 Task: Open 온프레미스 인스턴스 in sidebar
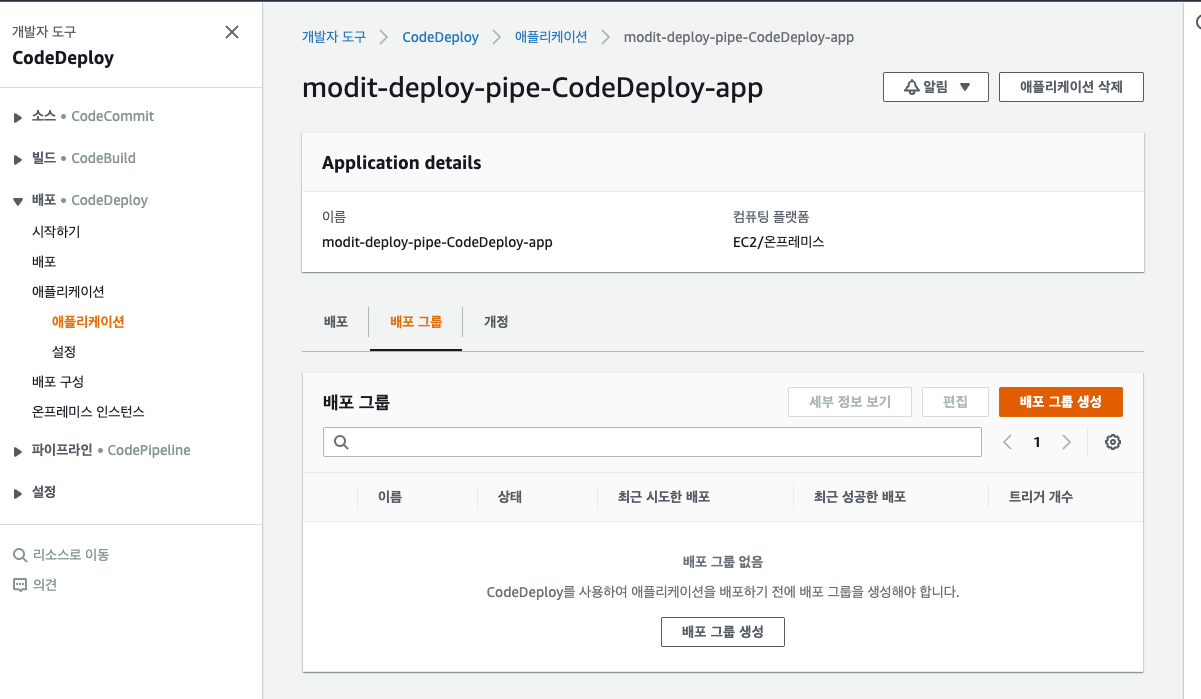(x=88, y=412)
